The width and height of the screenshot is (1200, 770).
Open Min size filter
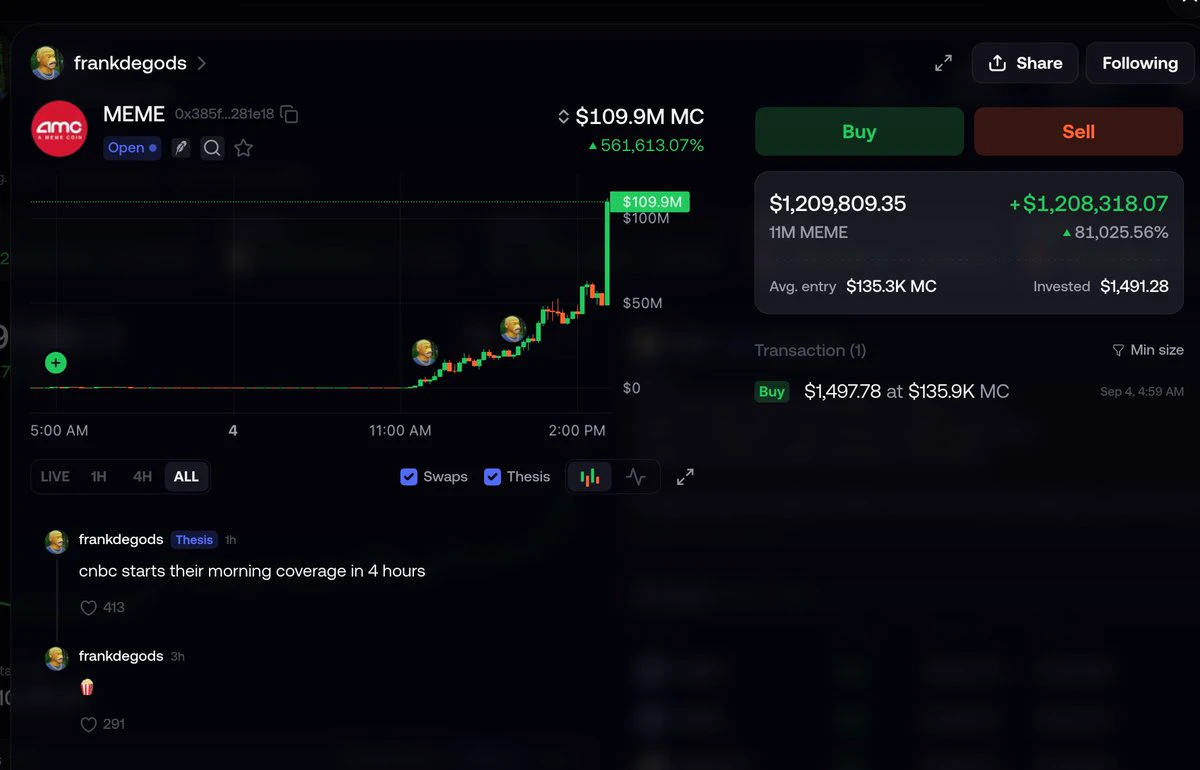coord(1147,350)
